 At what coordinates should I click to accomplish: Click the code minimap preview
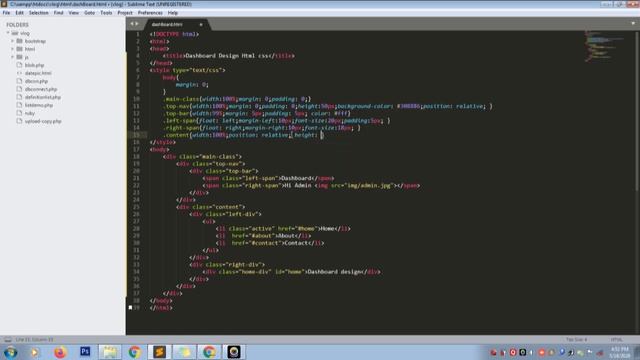pyautogui.click(x=605, y=46)
